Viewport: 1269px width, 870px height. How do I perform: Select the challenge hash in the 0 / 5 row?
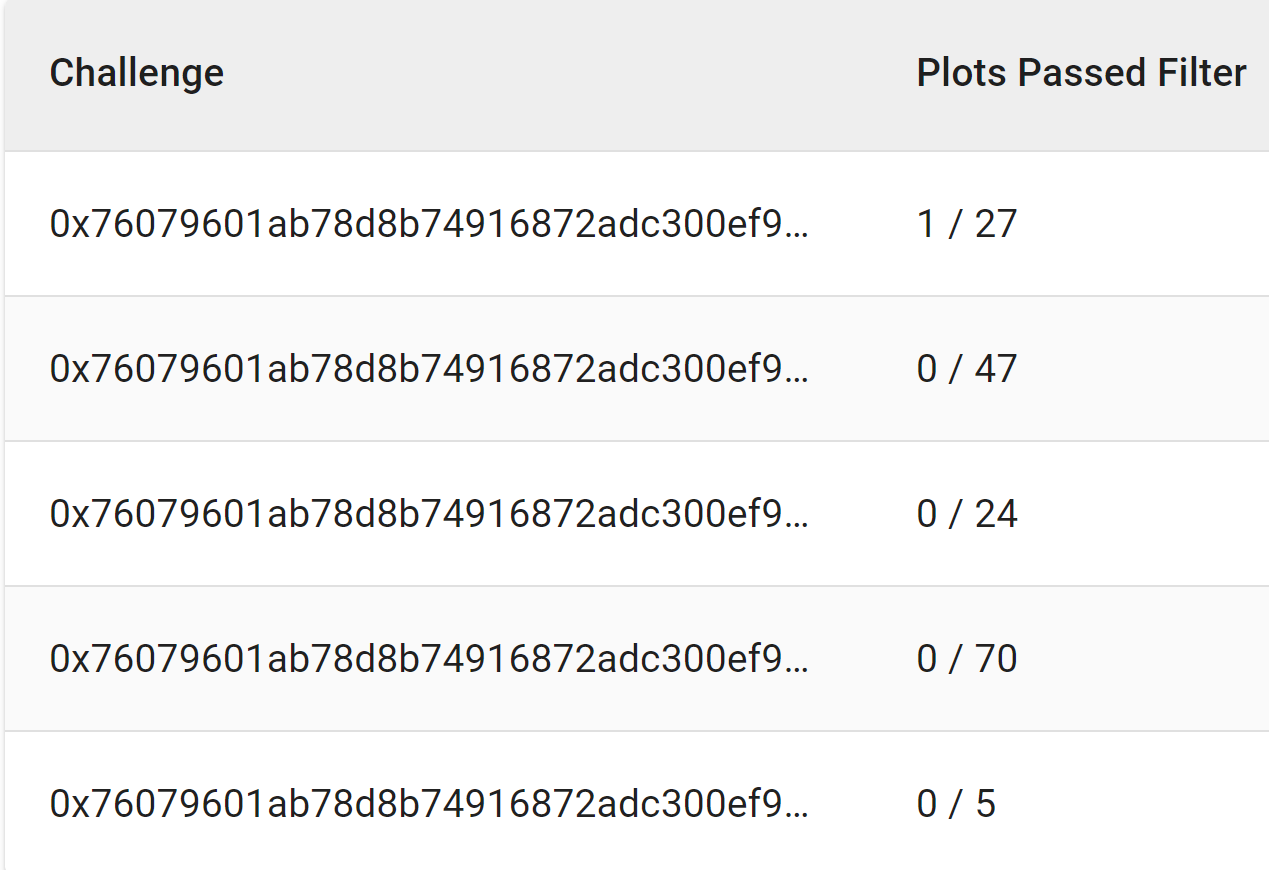point(429,804)
